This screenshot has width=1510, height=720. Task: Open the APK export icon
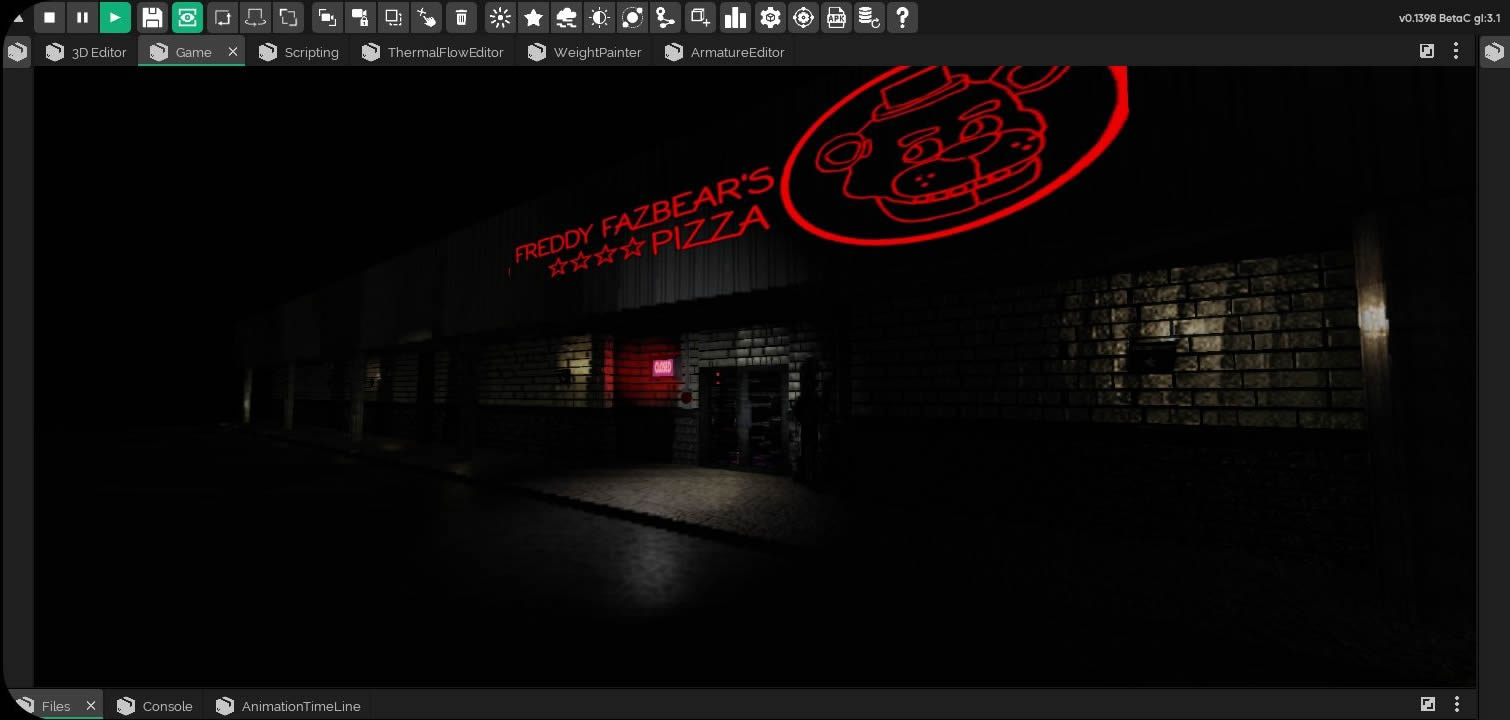coord(836,17)
